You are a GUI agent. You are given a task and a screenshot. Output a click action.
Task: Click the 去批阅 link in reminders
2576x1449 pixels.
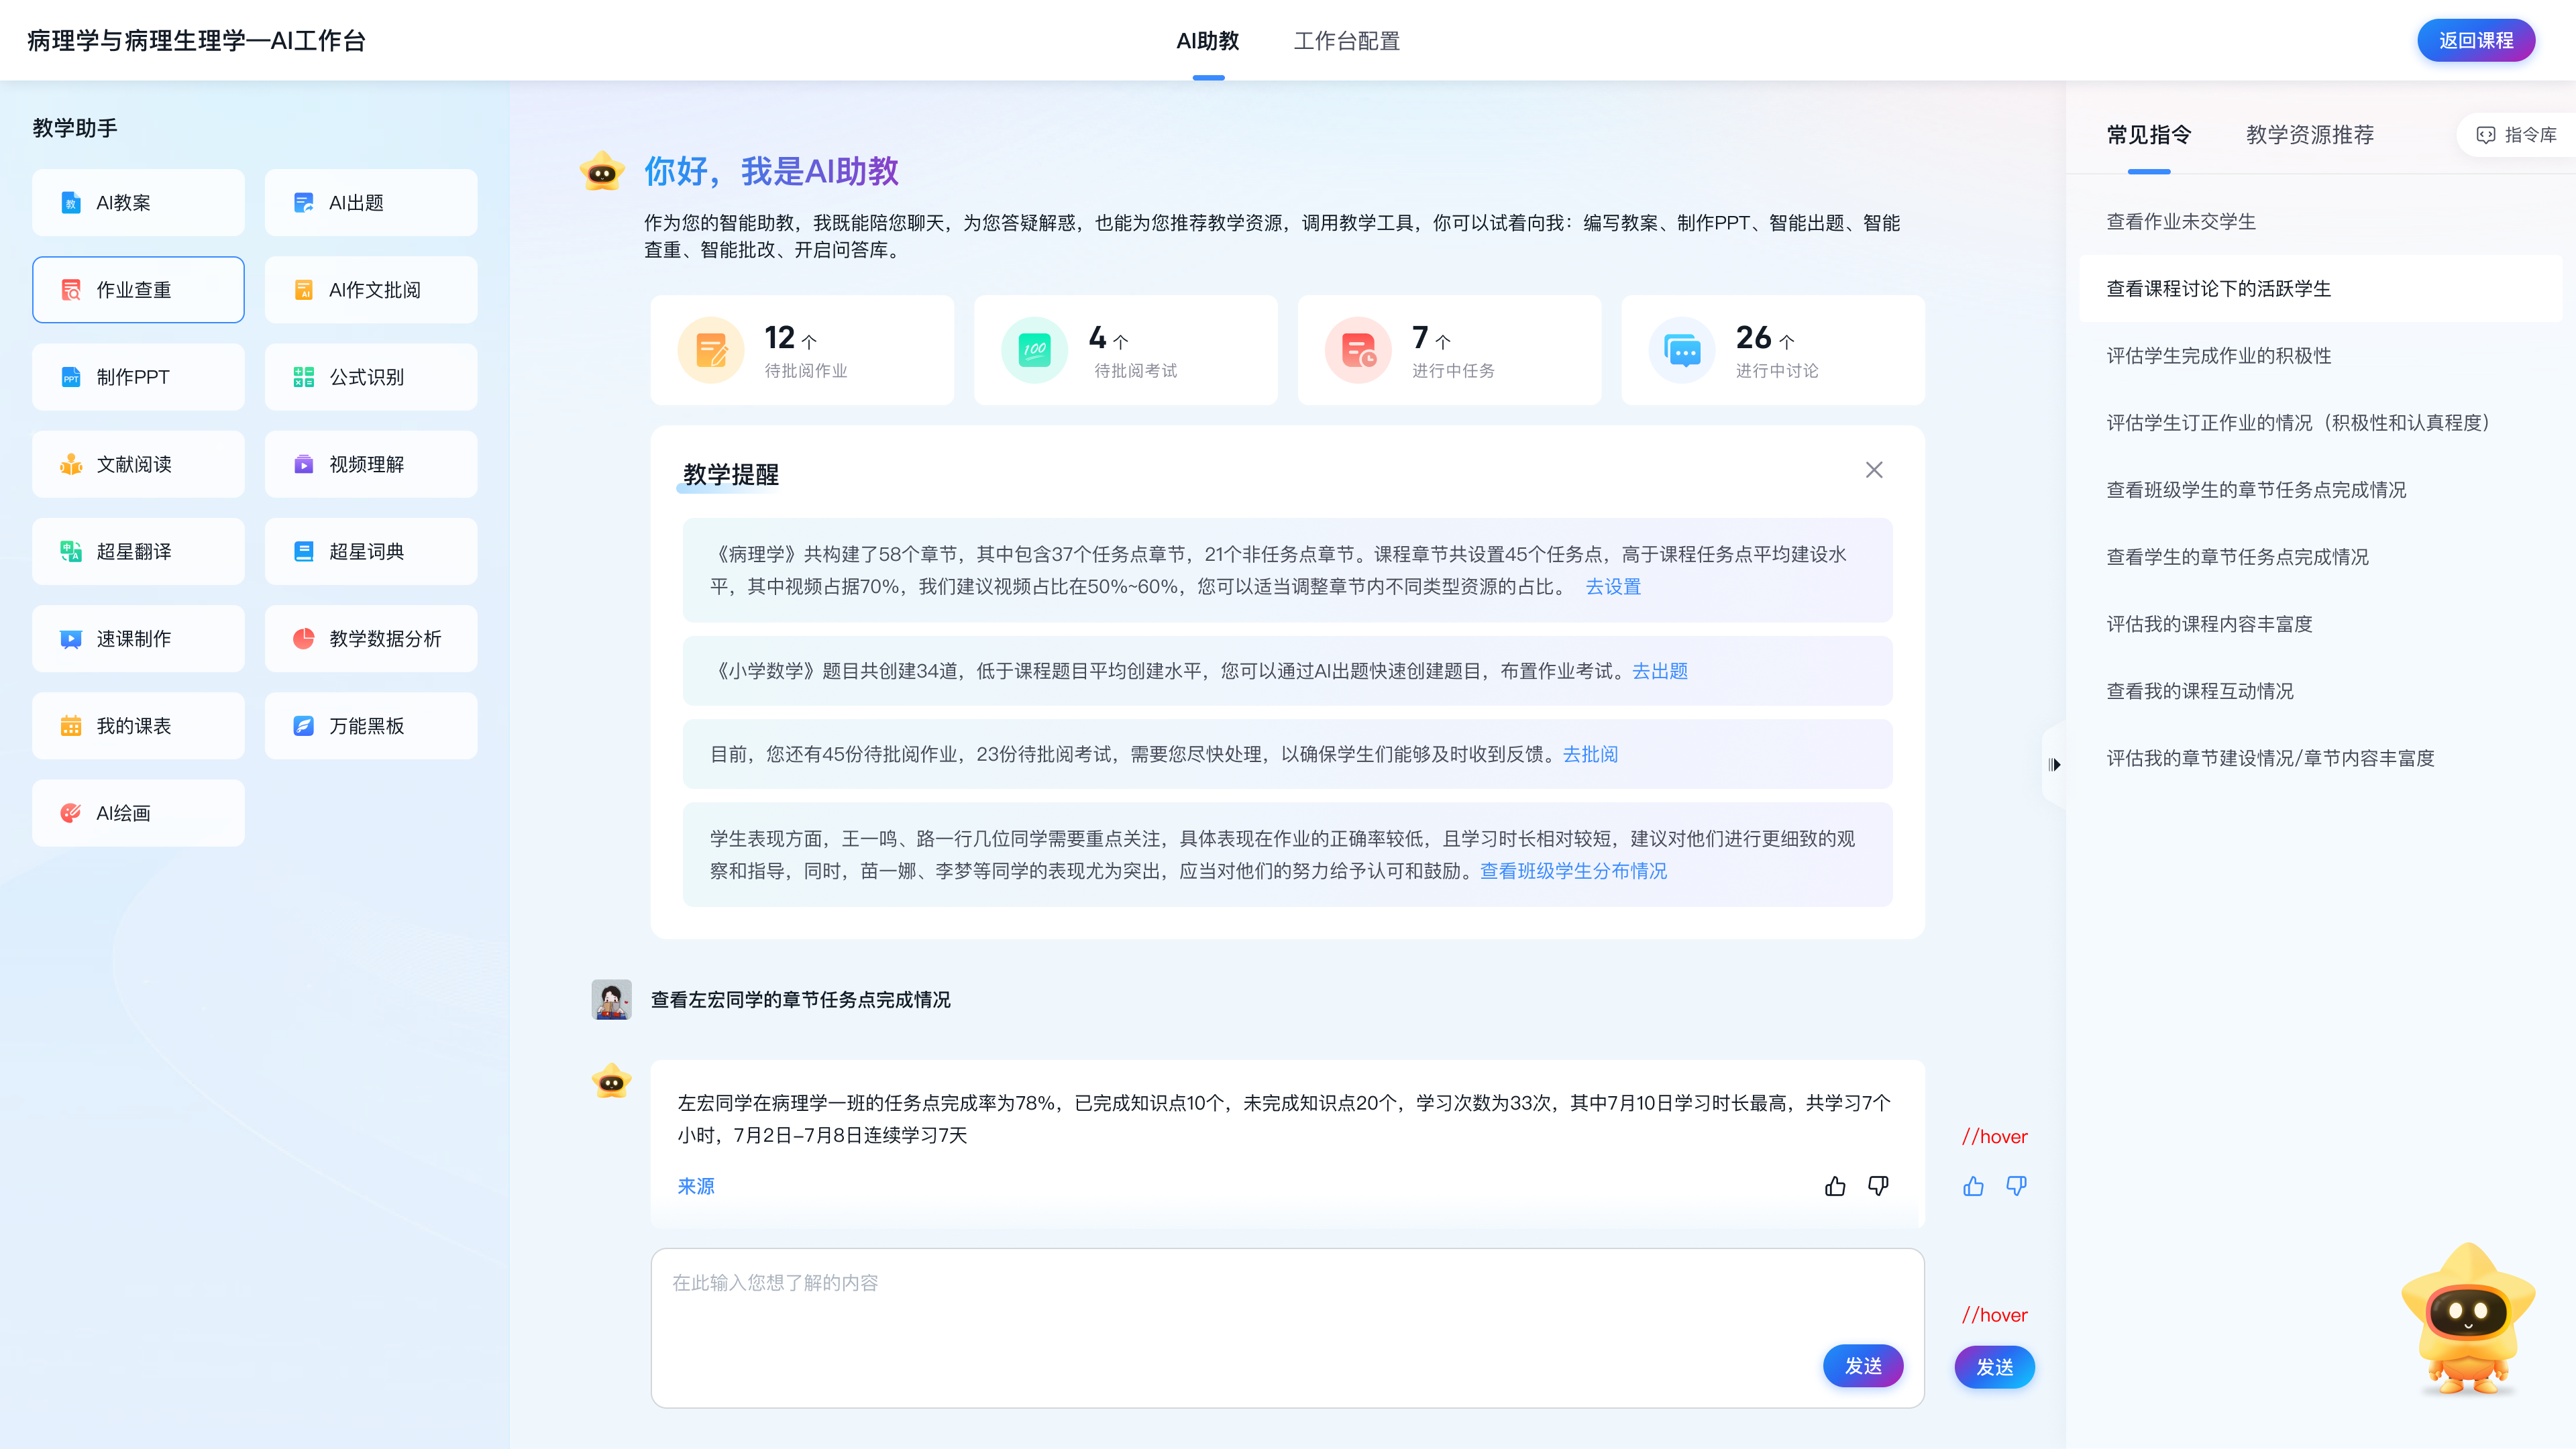pos(1590,754)
